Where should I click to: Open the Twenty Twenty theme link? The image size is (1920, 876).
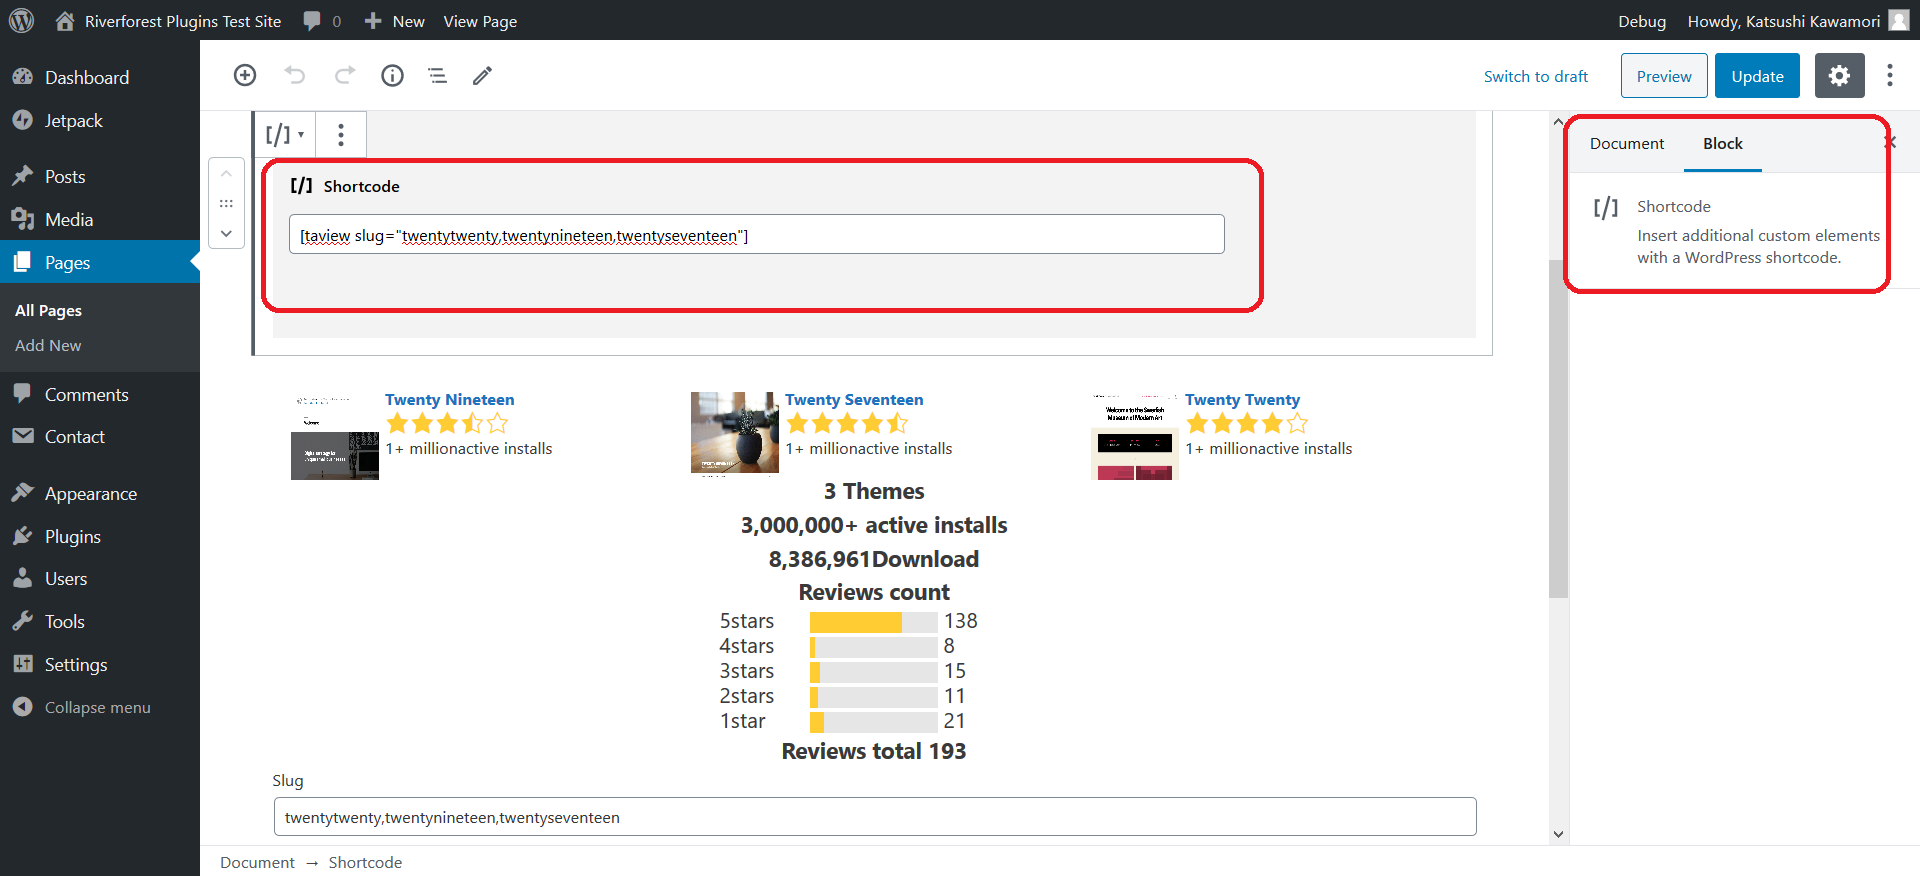tap(1242, 399)
